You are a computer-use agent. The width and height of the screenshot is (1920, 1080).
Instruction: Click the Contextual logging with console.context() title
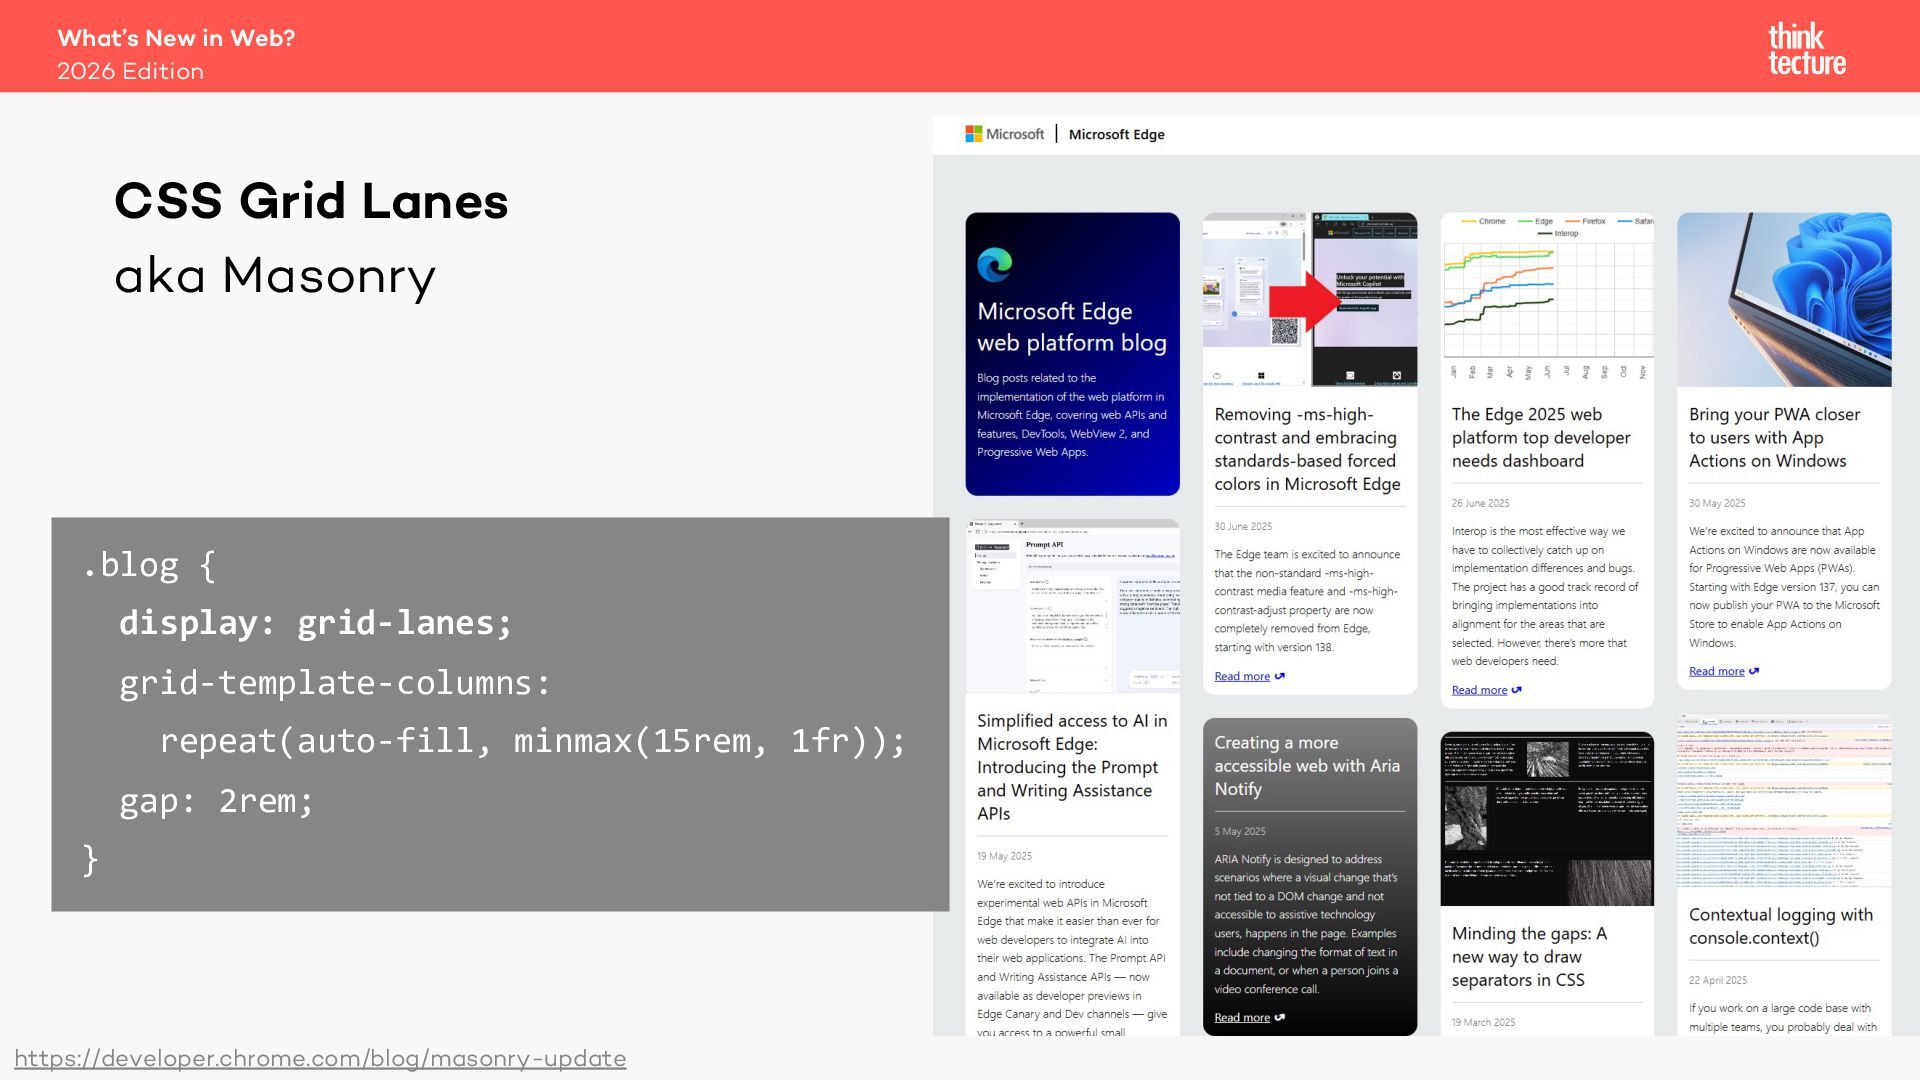click(1780, 926)
